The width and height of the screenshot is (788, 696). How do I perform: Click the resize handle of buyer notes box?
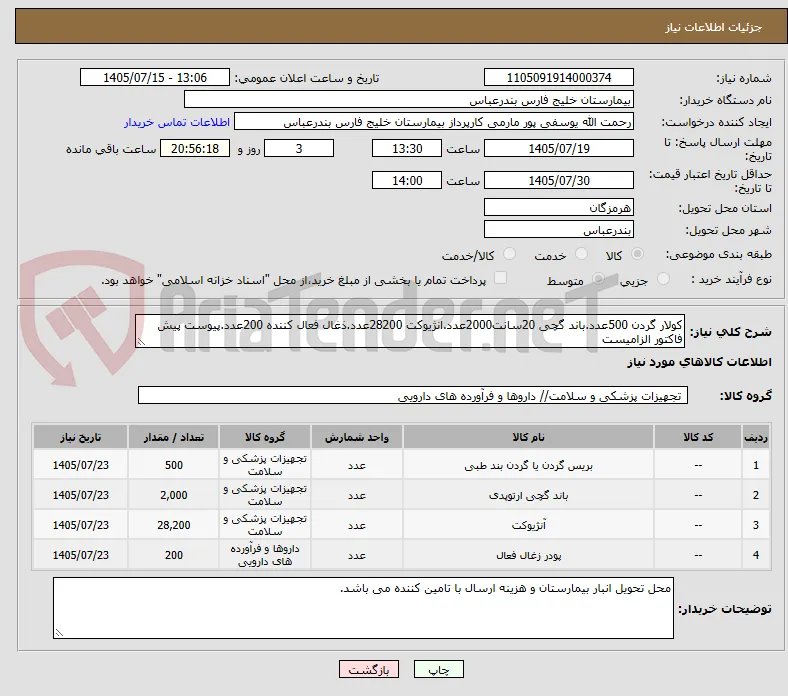pyautogui.click(x=59, y=633)
